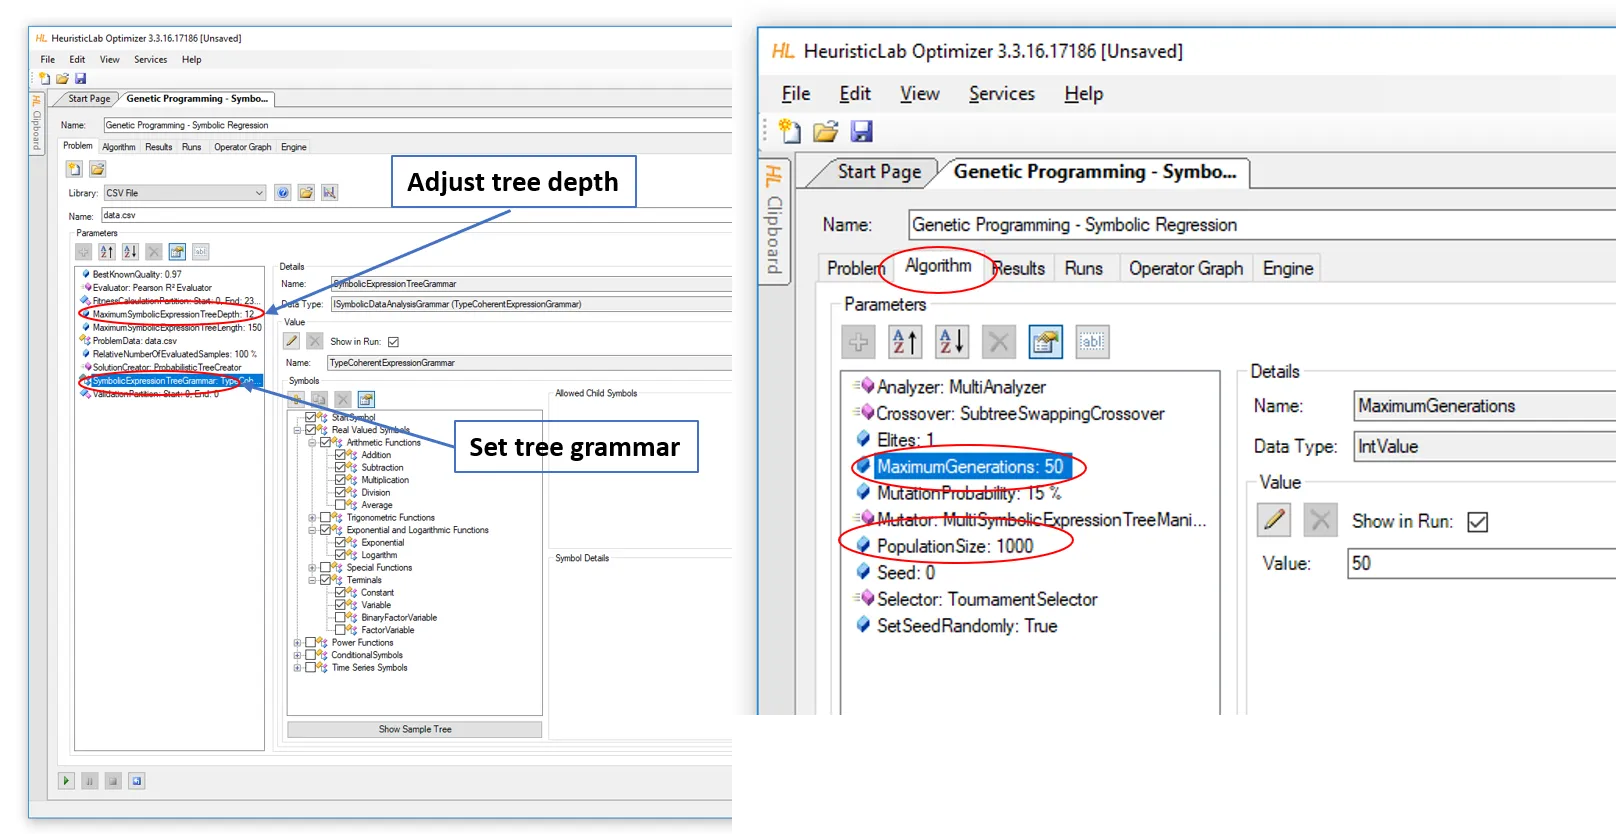Check the Average symbol checkbox

click(x=340, y=505)
